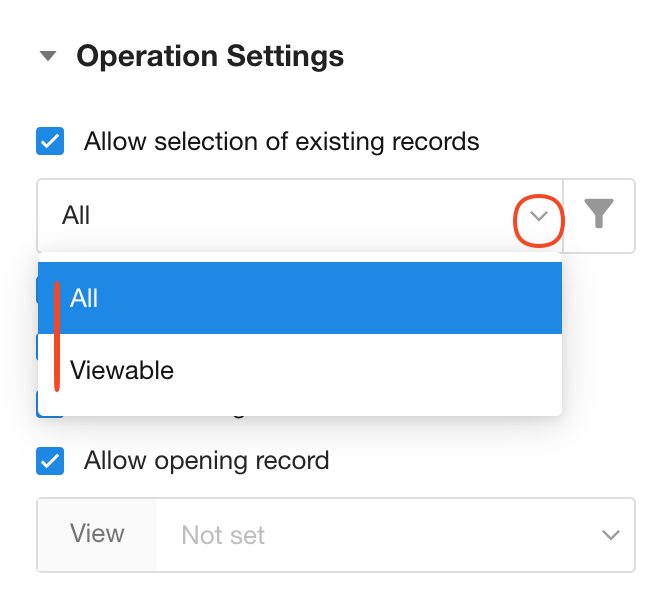Click the All selected-value records dropdown field
This screenshot has width=672, height=594.
(x=280, y=216)
